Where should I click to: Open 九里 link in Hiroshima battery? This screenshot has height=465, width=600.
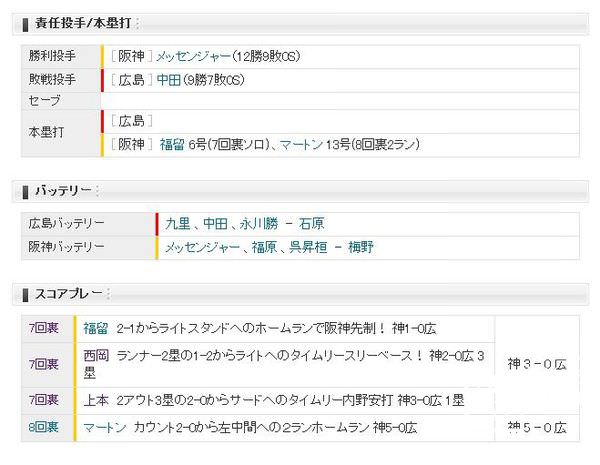click(x=178, y=224)
